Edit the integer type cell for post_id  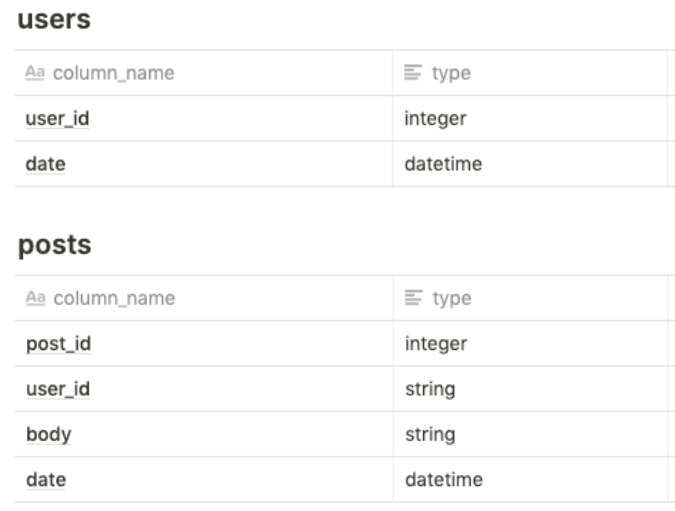coord(530,344)
